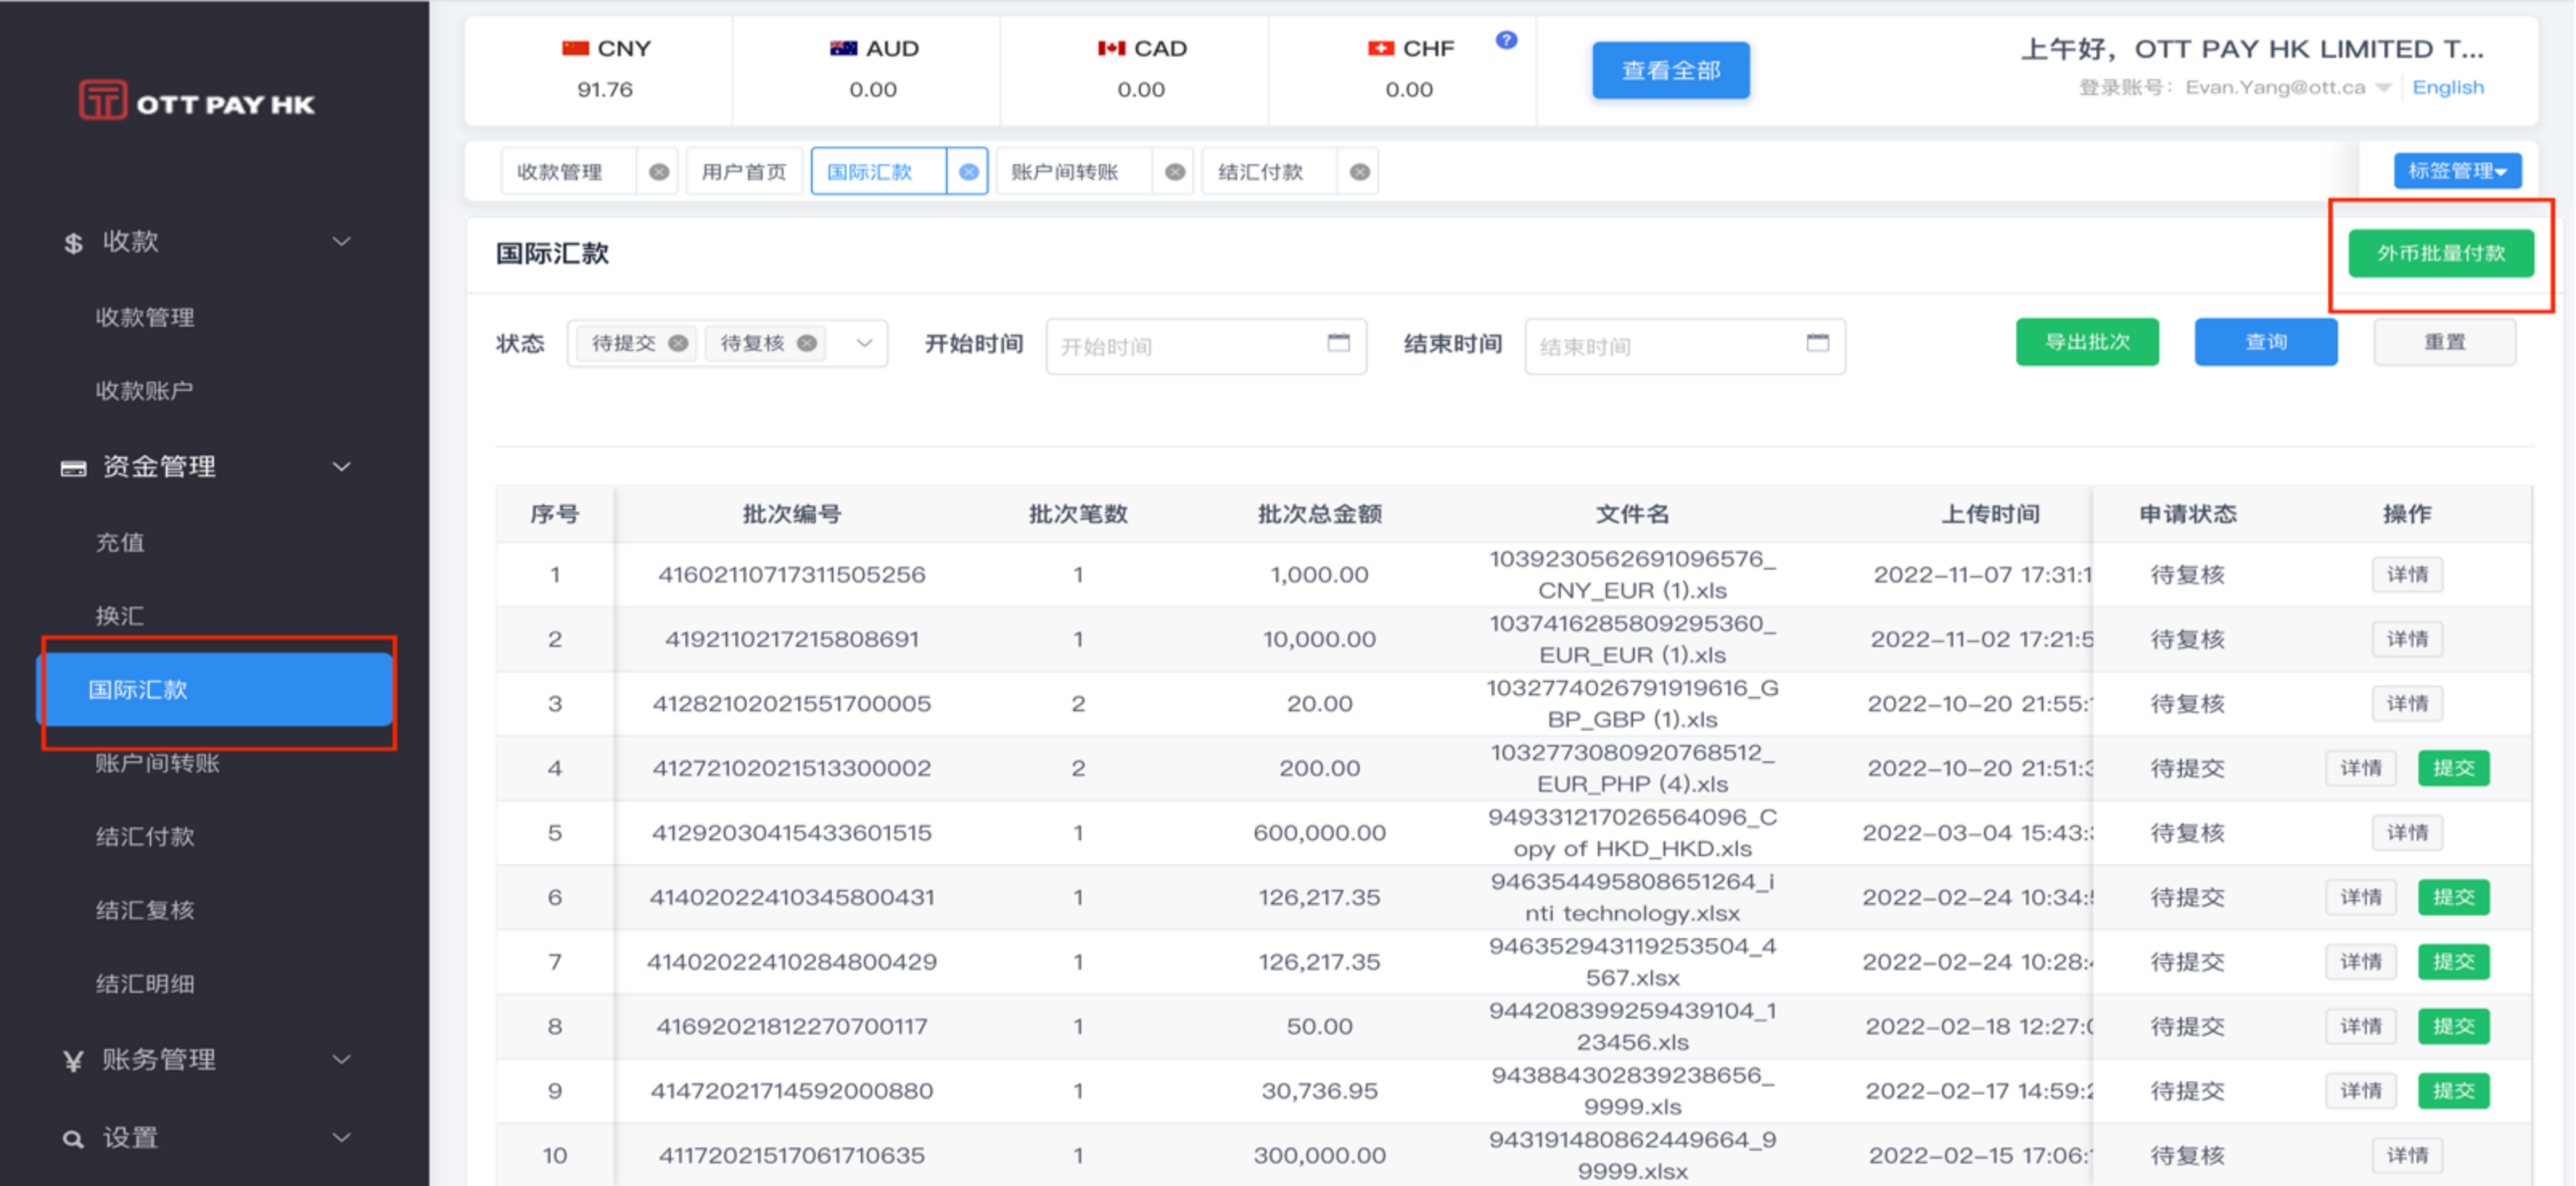The height and width of the screenshot is (1186, 2576).
Task: Click the 导出批次 button
Action: pyautogui.click(x=2087, y=342)
